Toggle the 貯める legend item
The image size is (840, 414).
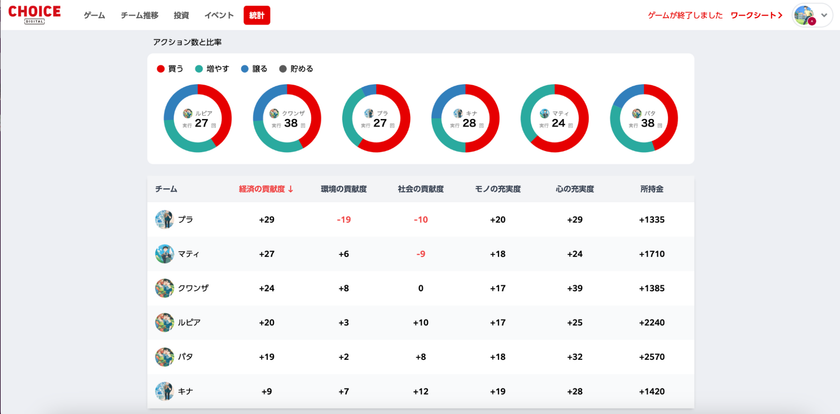click(296, 69)
